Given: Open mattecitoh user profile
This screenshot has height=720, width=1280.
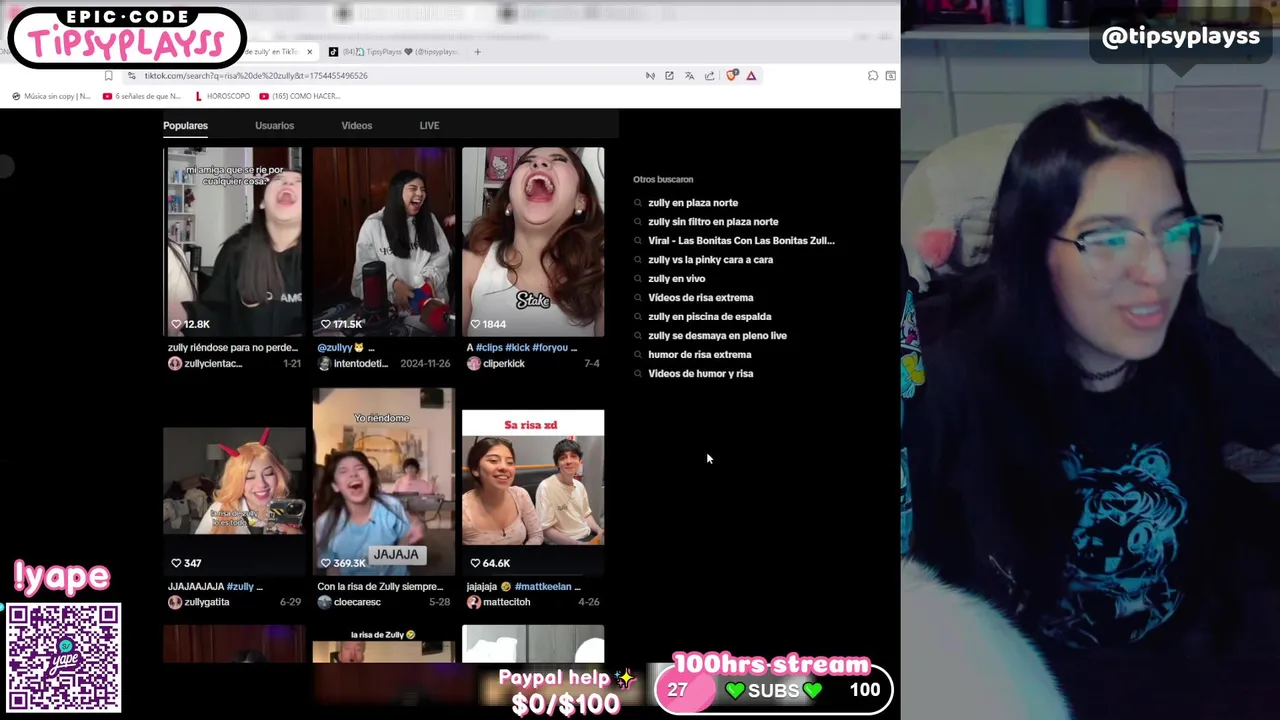Looking at the screenshot, I should pyautogui.click(x=507, y=602).
